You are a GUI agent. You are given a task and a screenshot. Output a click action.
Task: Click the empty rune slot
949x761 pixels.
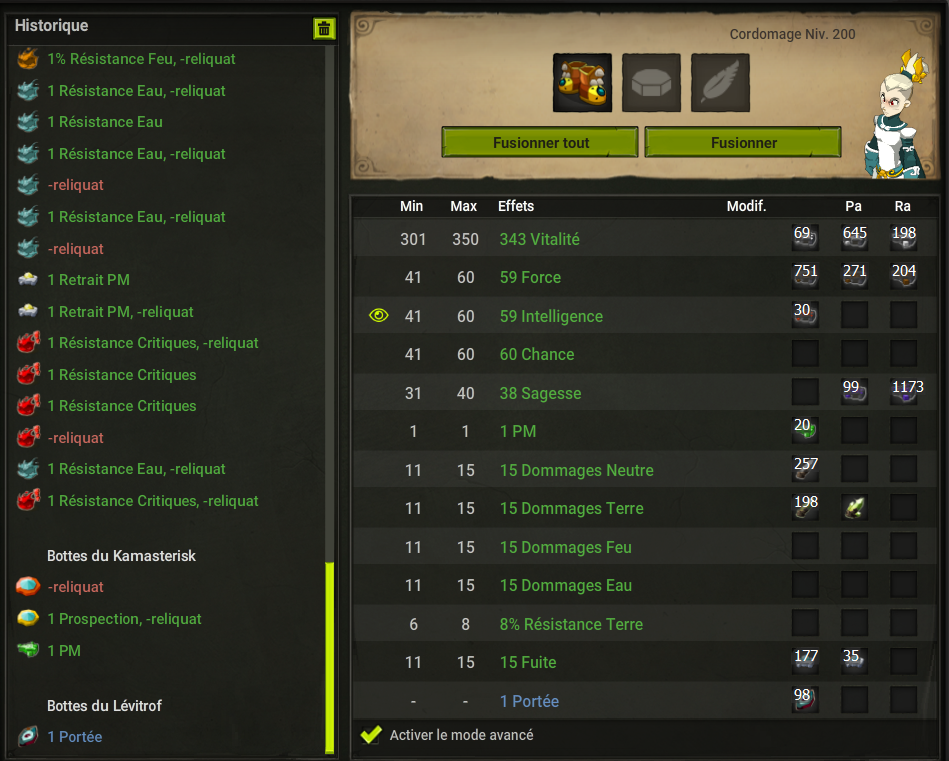[x=651, y=83]
